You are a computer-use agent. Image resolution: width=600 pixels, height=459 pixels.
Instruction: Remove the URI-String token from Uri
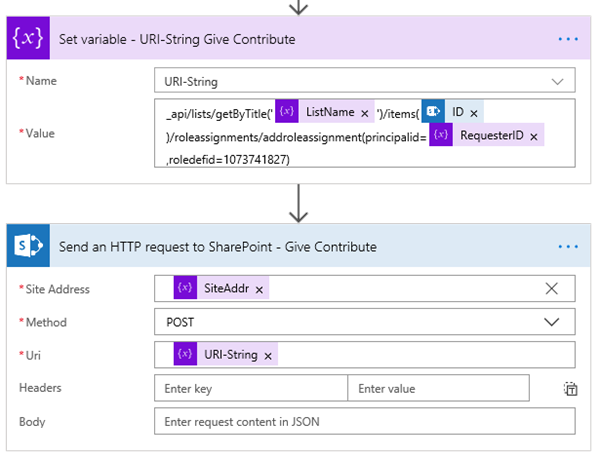tap(268, 356)
